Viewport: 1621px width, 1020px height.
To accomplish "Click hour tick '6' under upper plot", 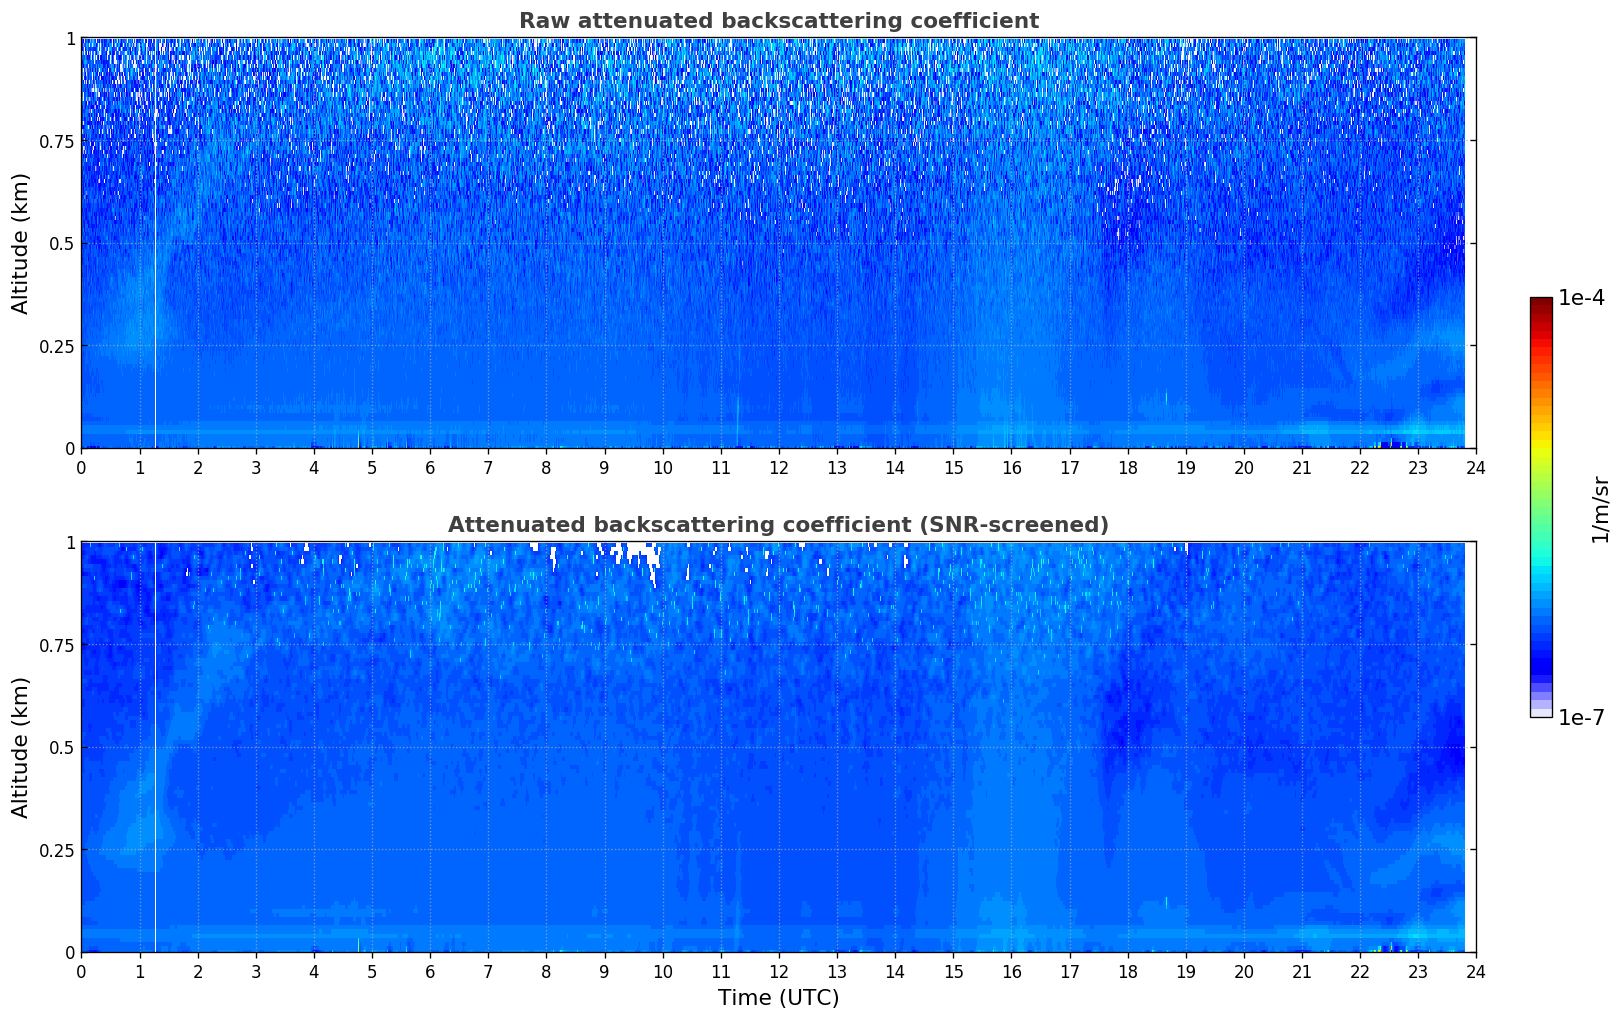I will [x=430, y=467].
